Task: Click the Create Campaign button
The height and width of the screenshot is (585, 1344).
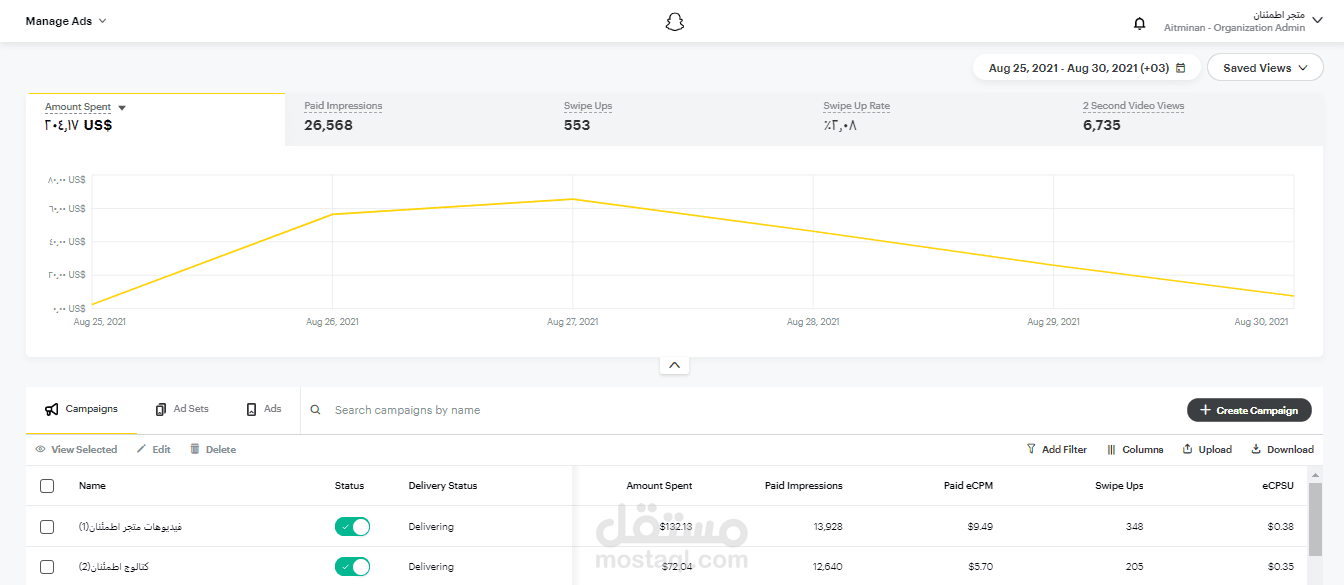Action: (1249, 410)
